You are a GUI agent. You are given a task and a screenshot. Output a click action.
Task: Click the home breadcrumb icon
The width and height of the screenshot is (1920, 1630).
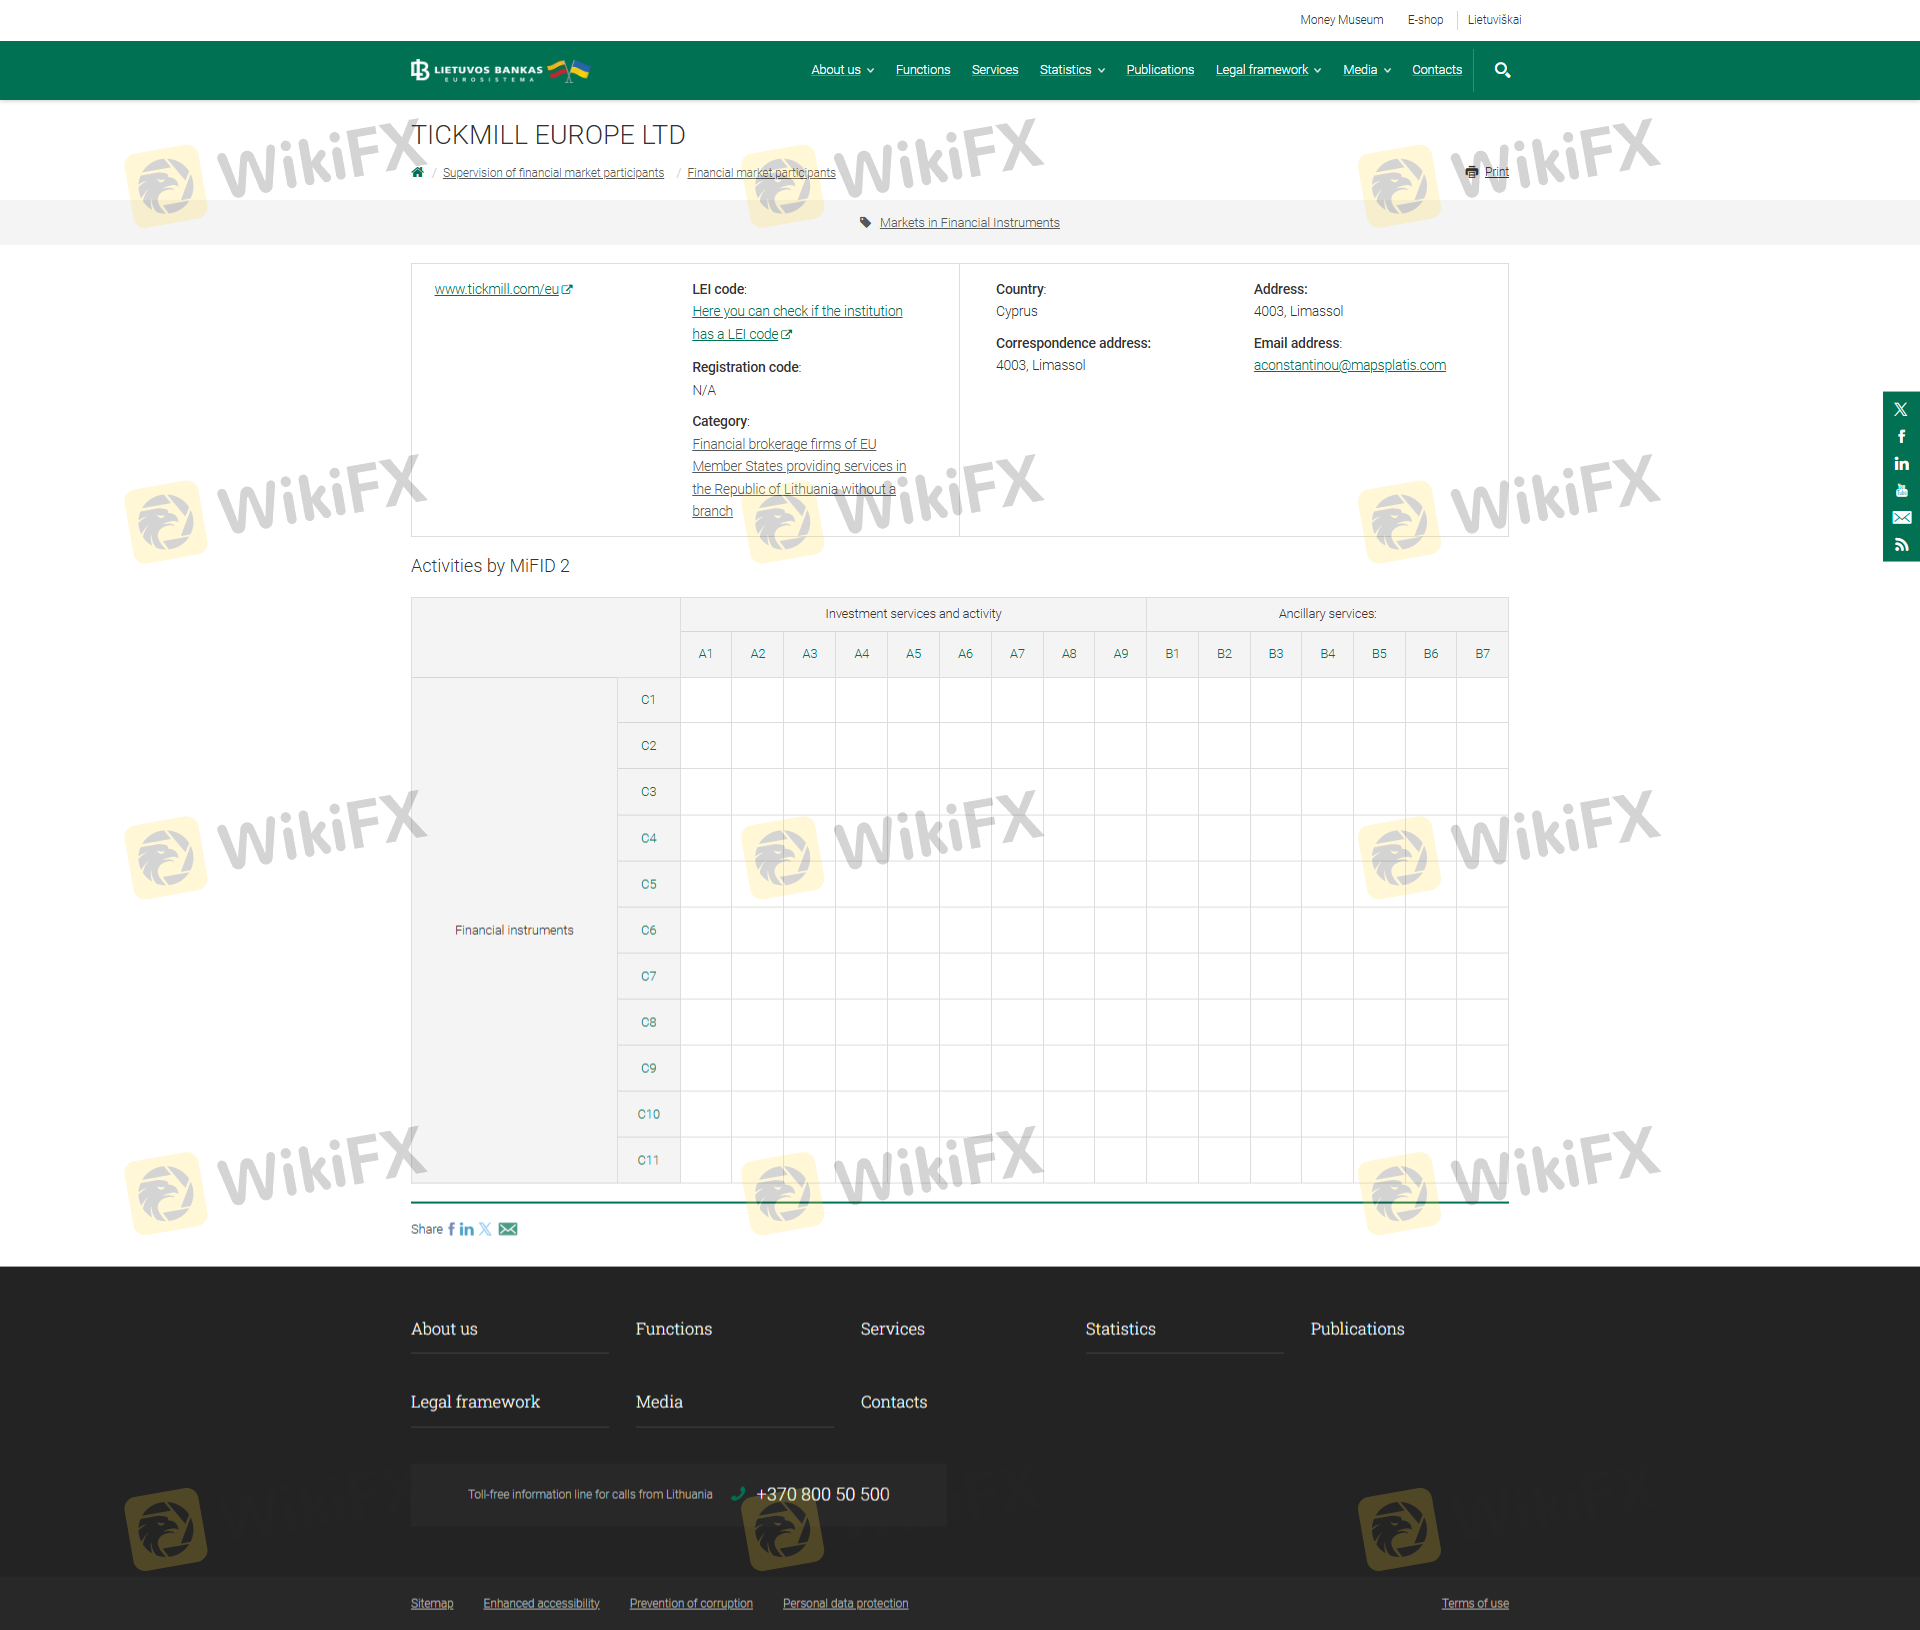418,173
